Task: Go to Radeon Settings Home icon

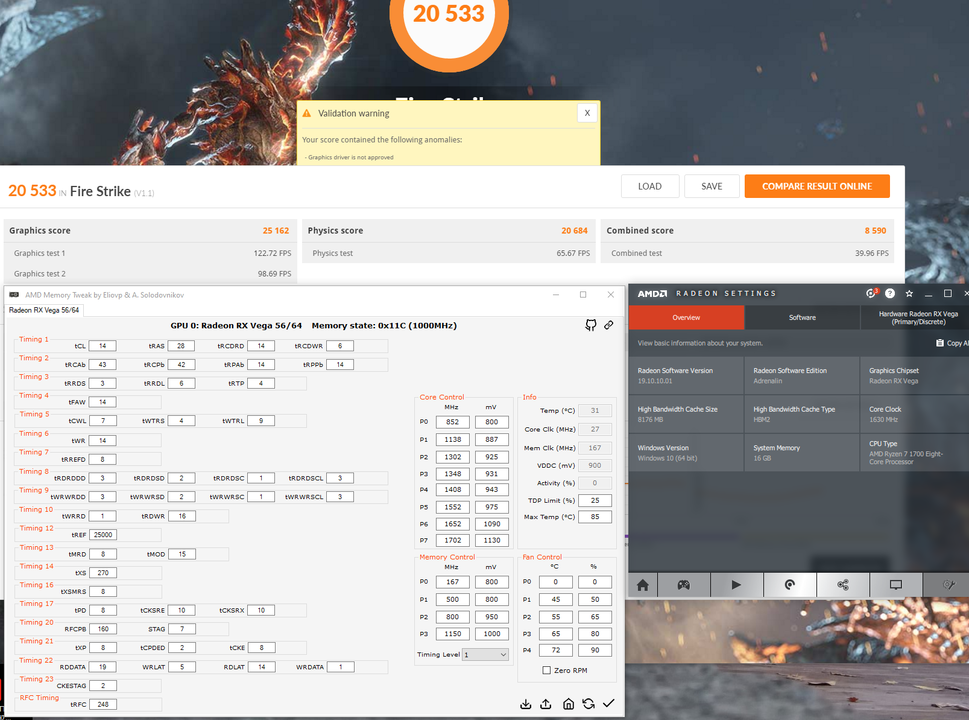Action: (643, 585)
